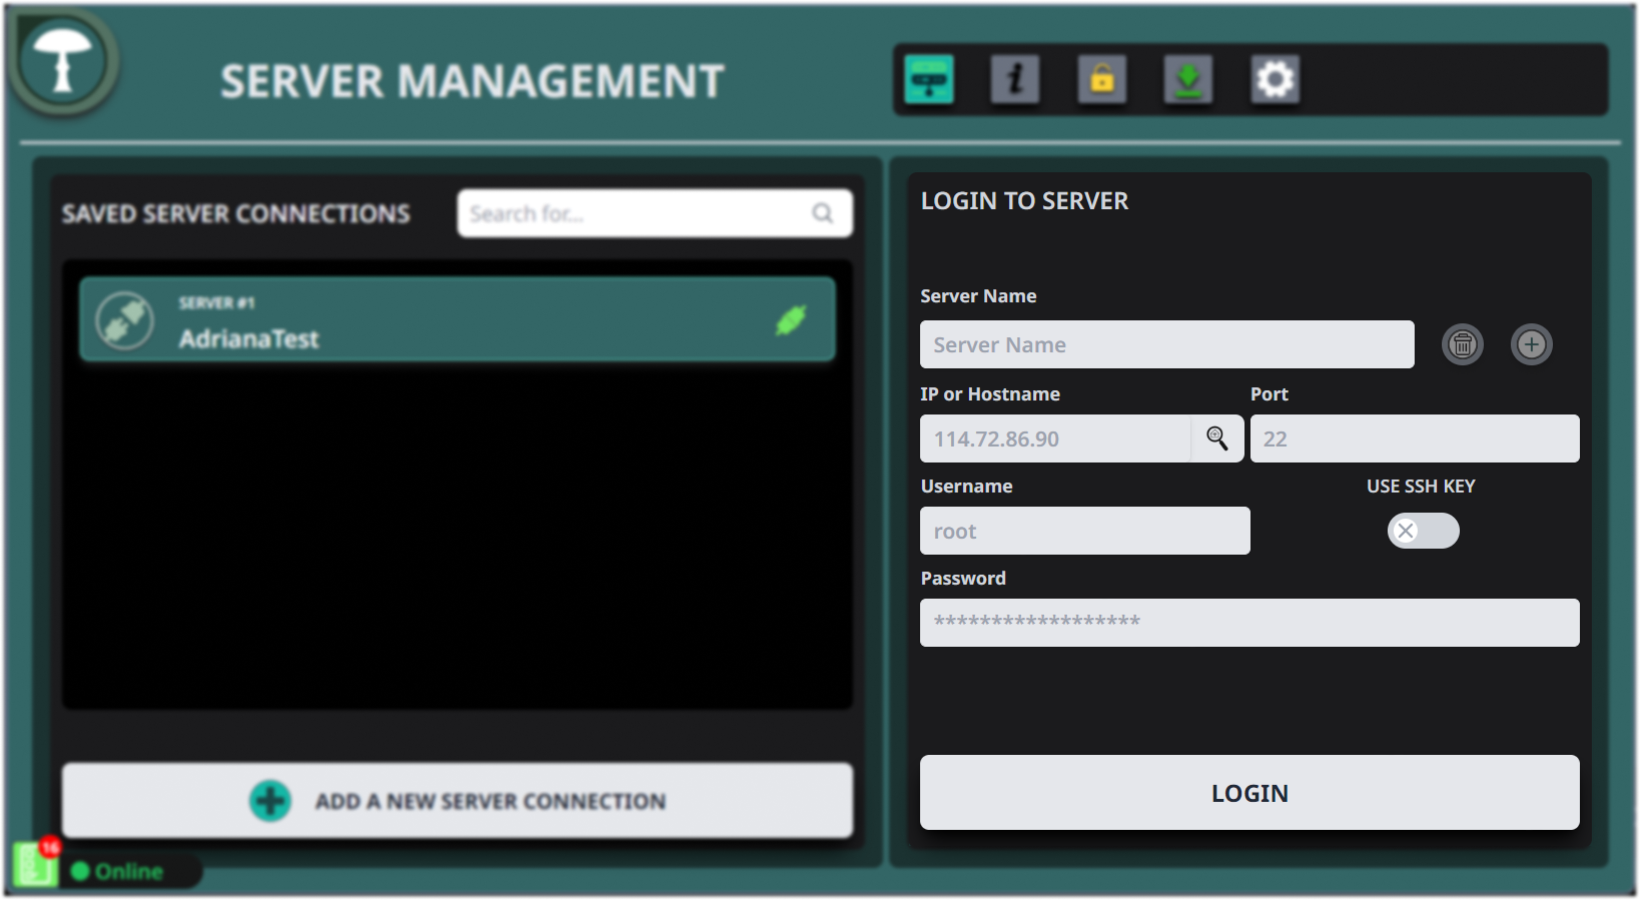Image resolution: width=1640 pixels, height=900 pixels.
Task: Click the IP or Hostname input field
Action: tap(1055, 438)
